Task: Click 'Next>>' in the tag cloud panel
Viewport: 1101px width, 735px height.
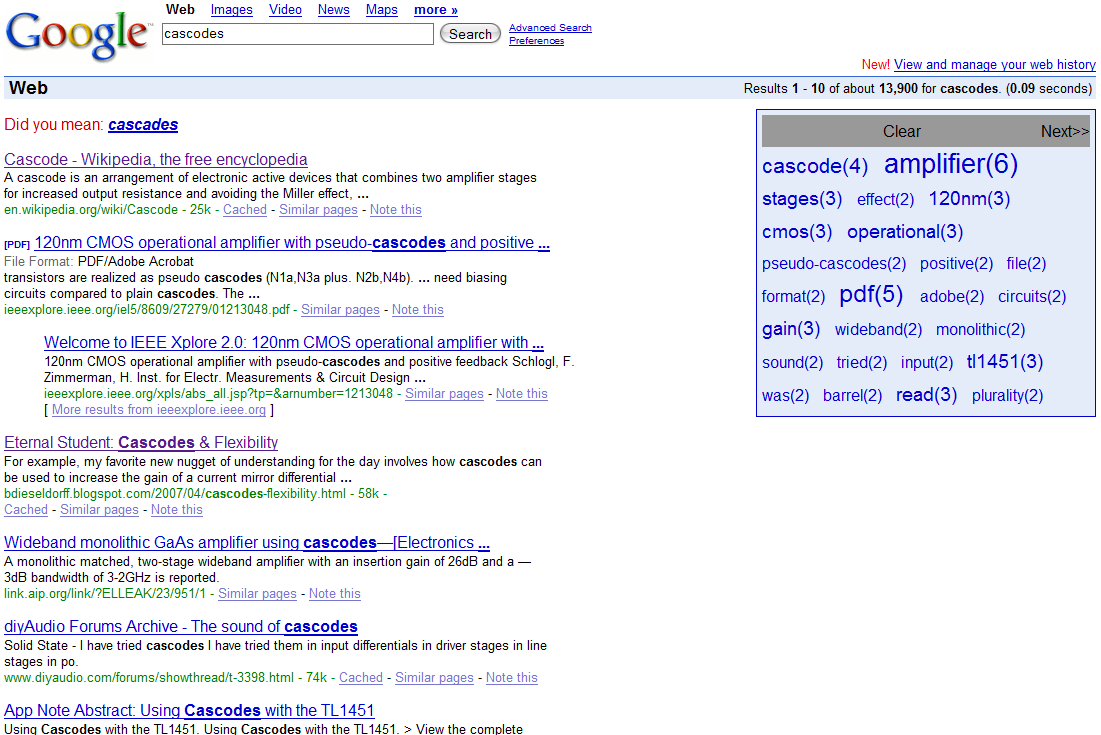Action: tap(1065, 131)
